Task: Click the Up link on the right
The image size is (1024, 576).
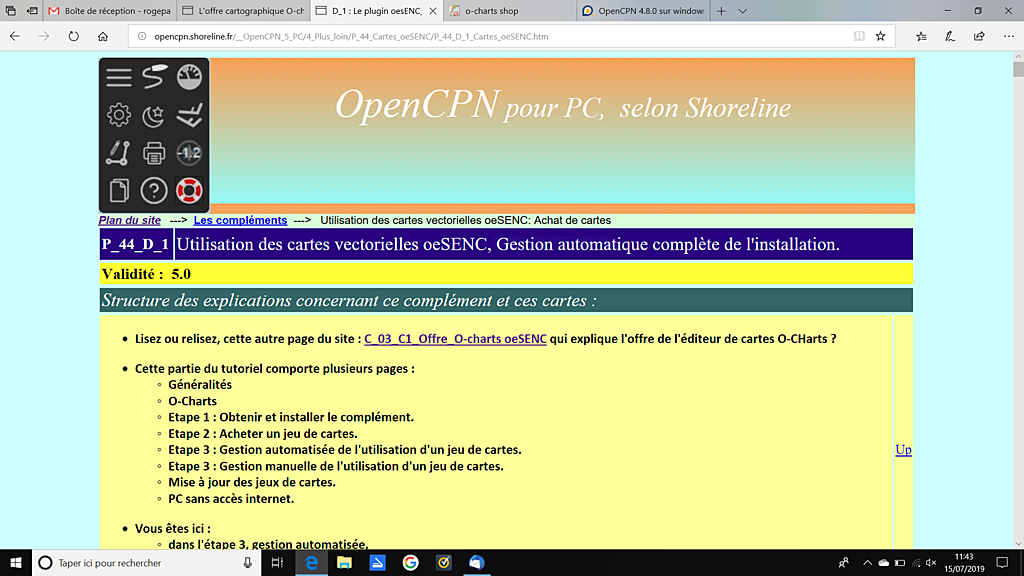Action: tap(903, 450)
